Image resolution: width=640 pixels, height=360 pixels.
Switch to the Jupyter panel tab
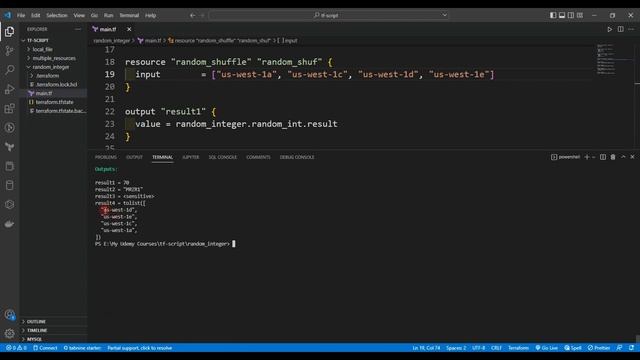191,157
